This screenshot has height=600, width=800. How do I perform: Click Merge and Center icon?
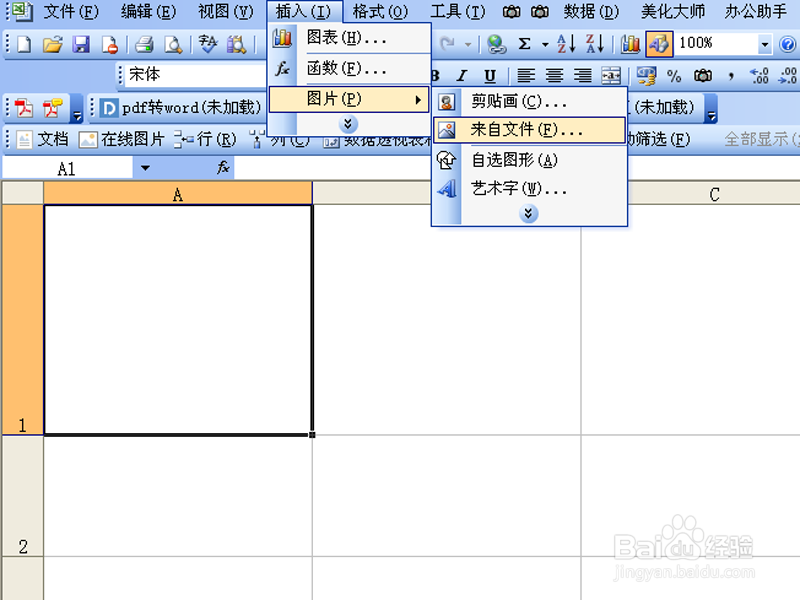[x=611, y=76]
